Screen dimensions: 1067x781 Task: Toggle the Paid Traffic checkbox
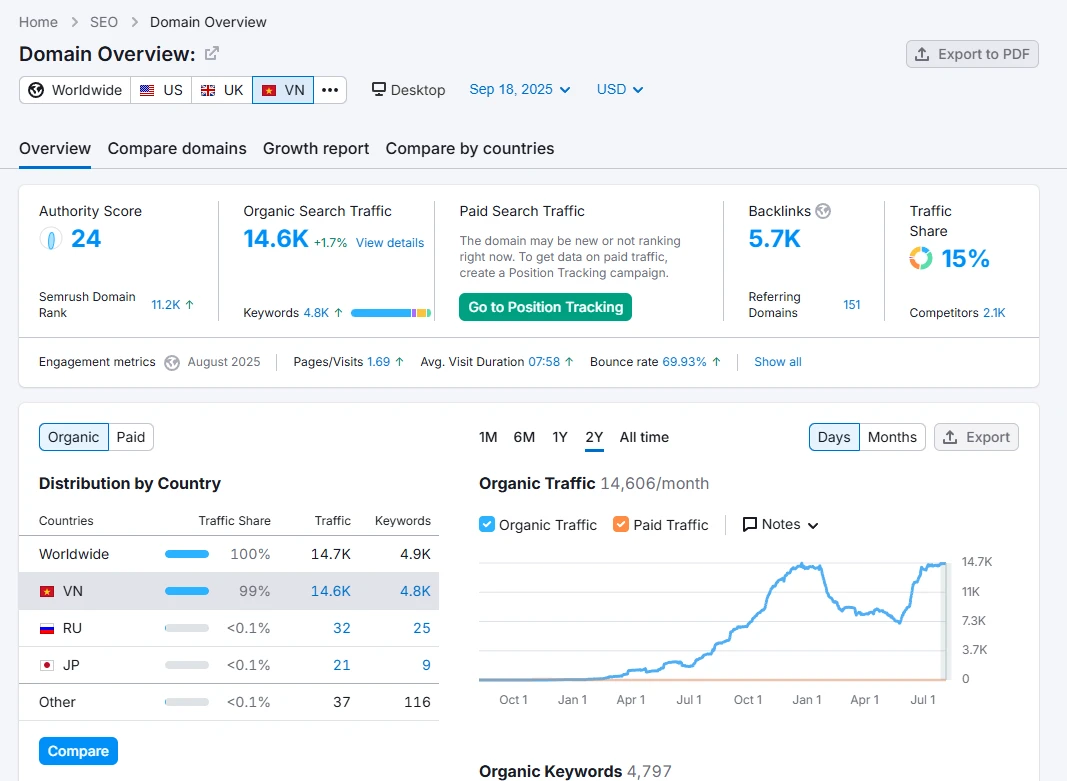621,524
